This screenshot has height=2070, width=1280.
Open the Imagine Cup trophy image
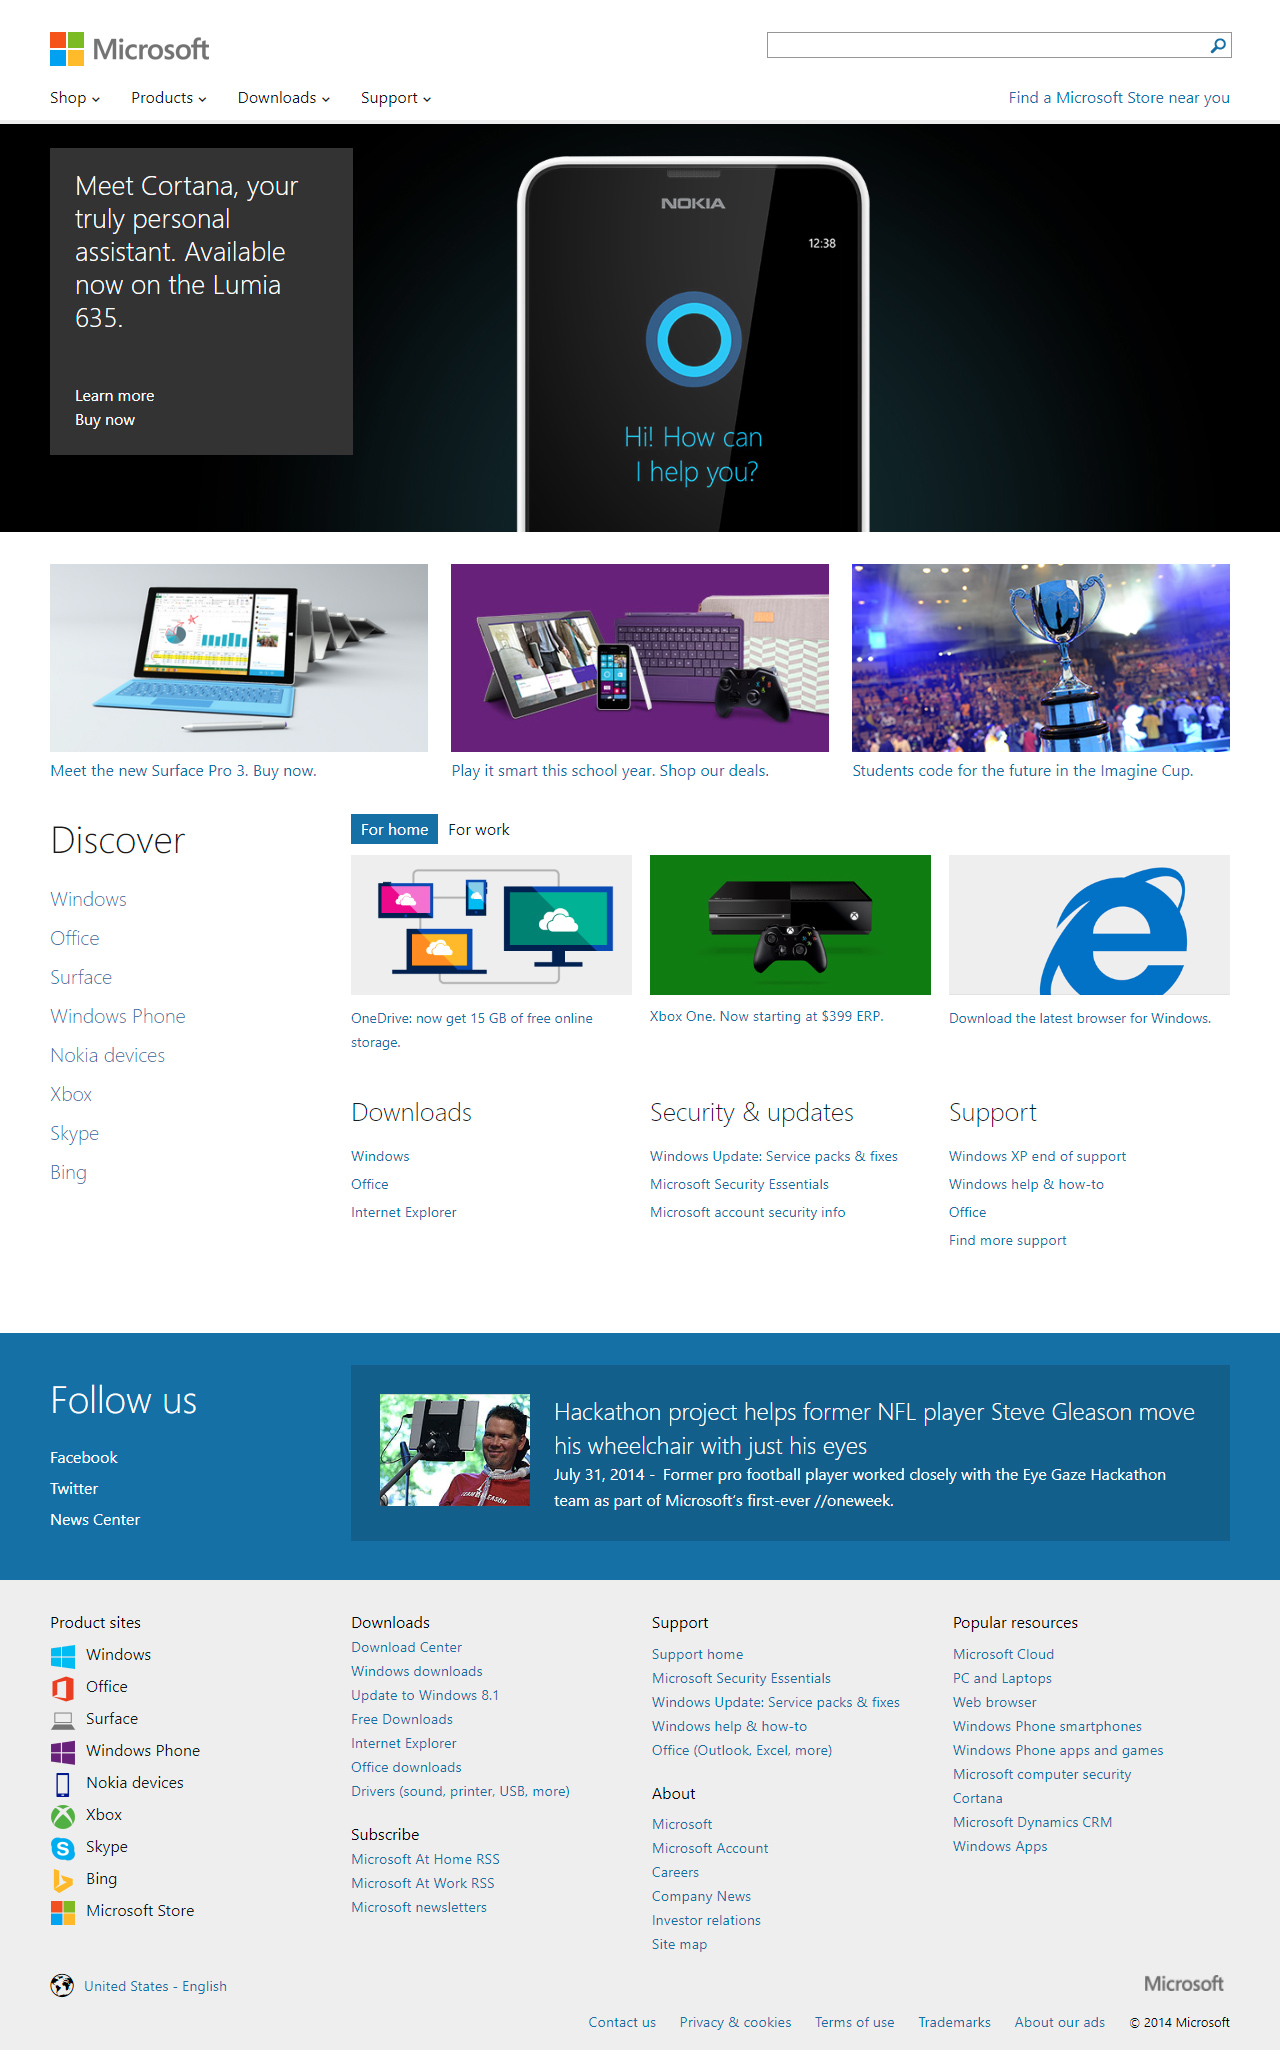[1041, 658]
